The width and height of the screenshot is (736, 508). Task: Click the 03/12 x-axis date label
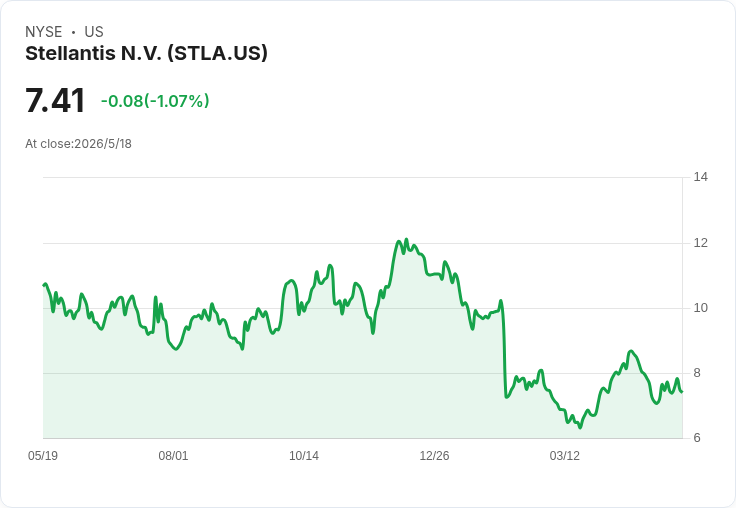tap(565, 455)
